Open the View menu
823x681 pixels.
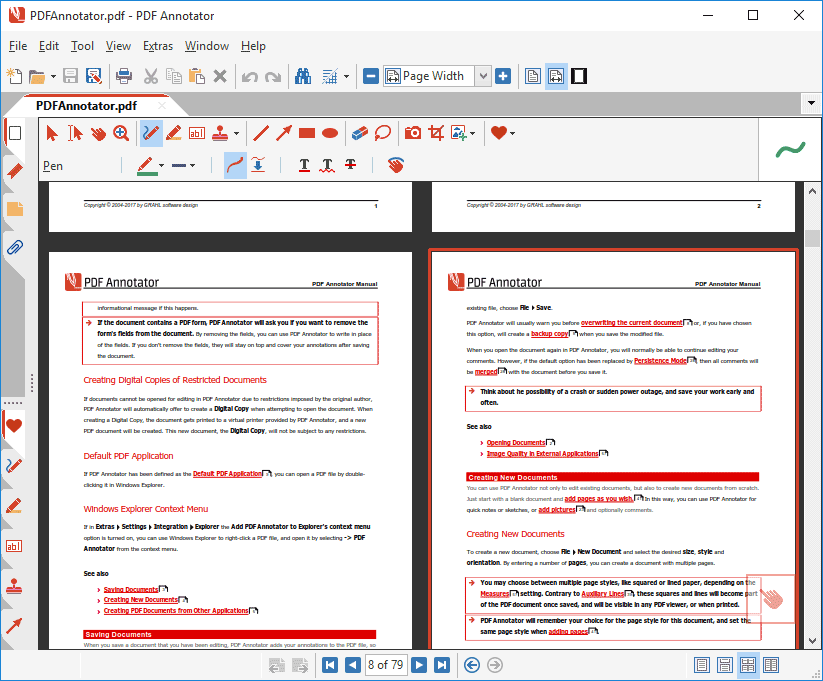pyautogui.click(x=118, y=46)
